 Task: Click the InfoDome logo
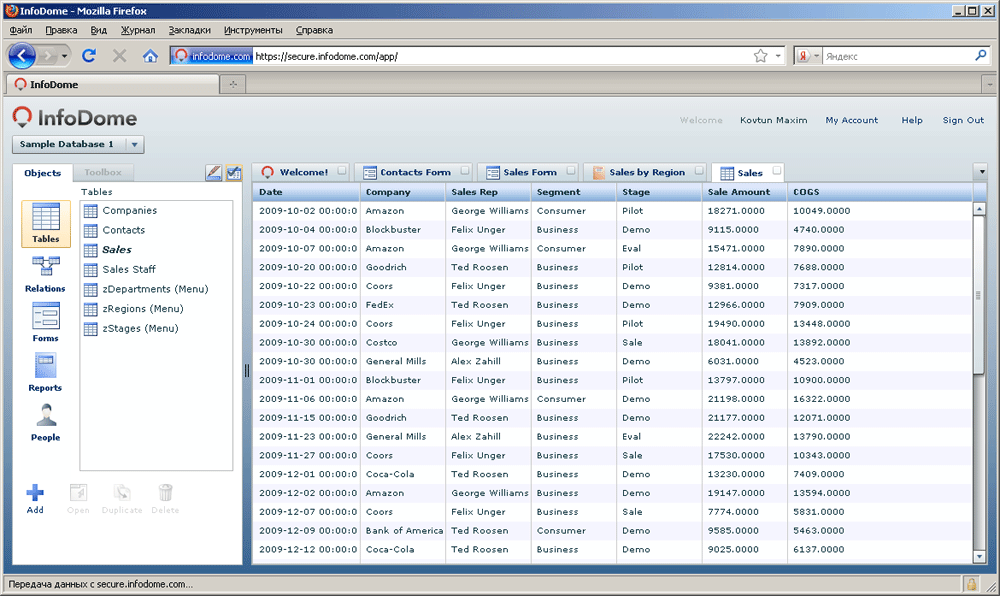point(75,117)
